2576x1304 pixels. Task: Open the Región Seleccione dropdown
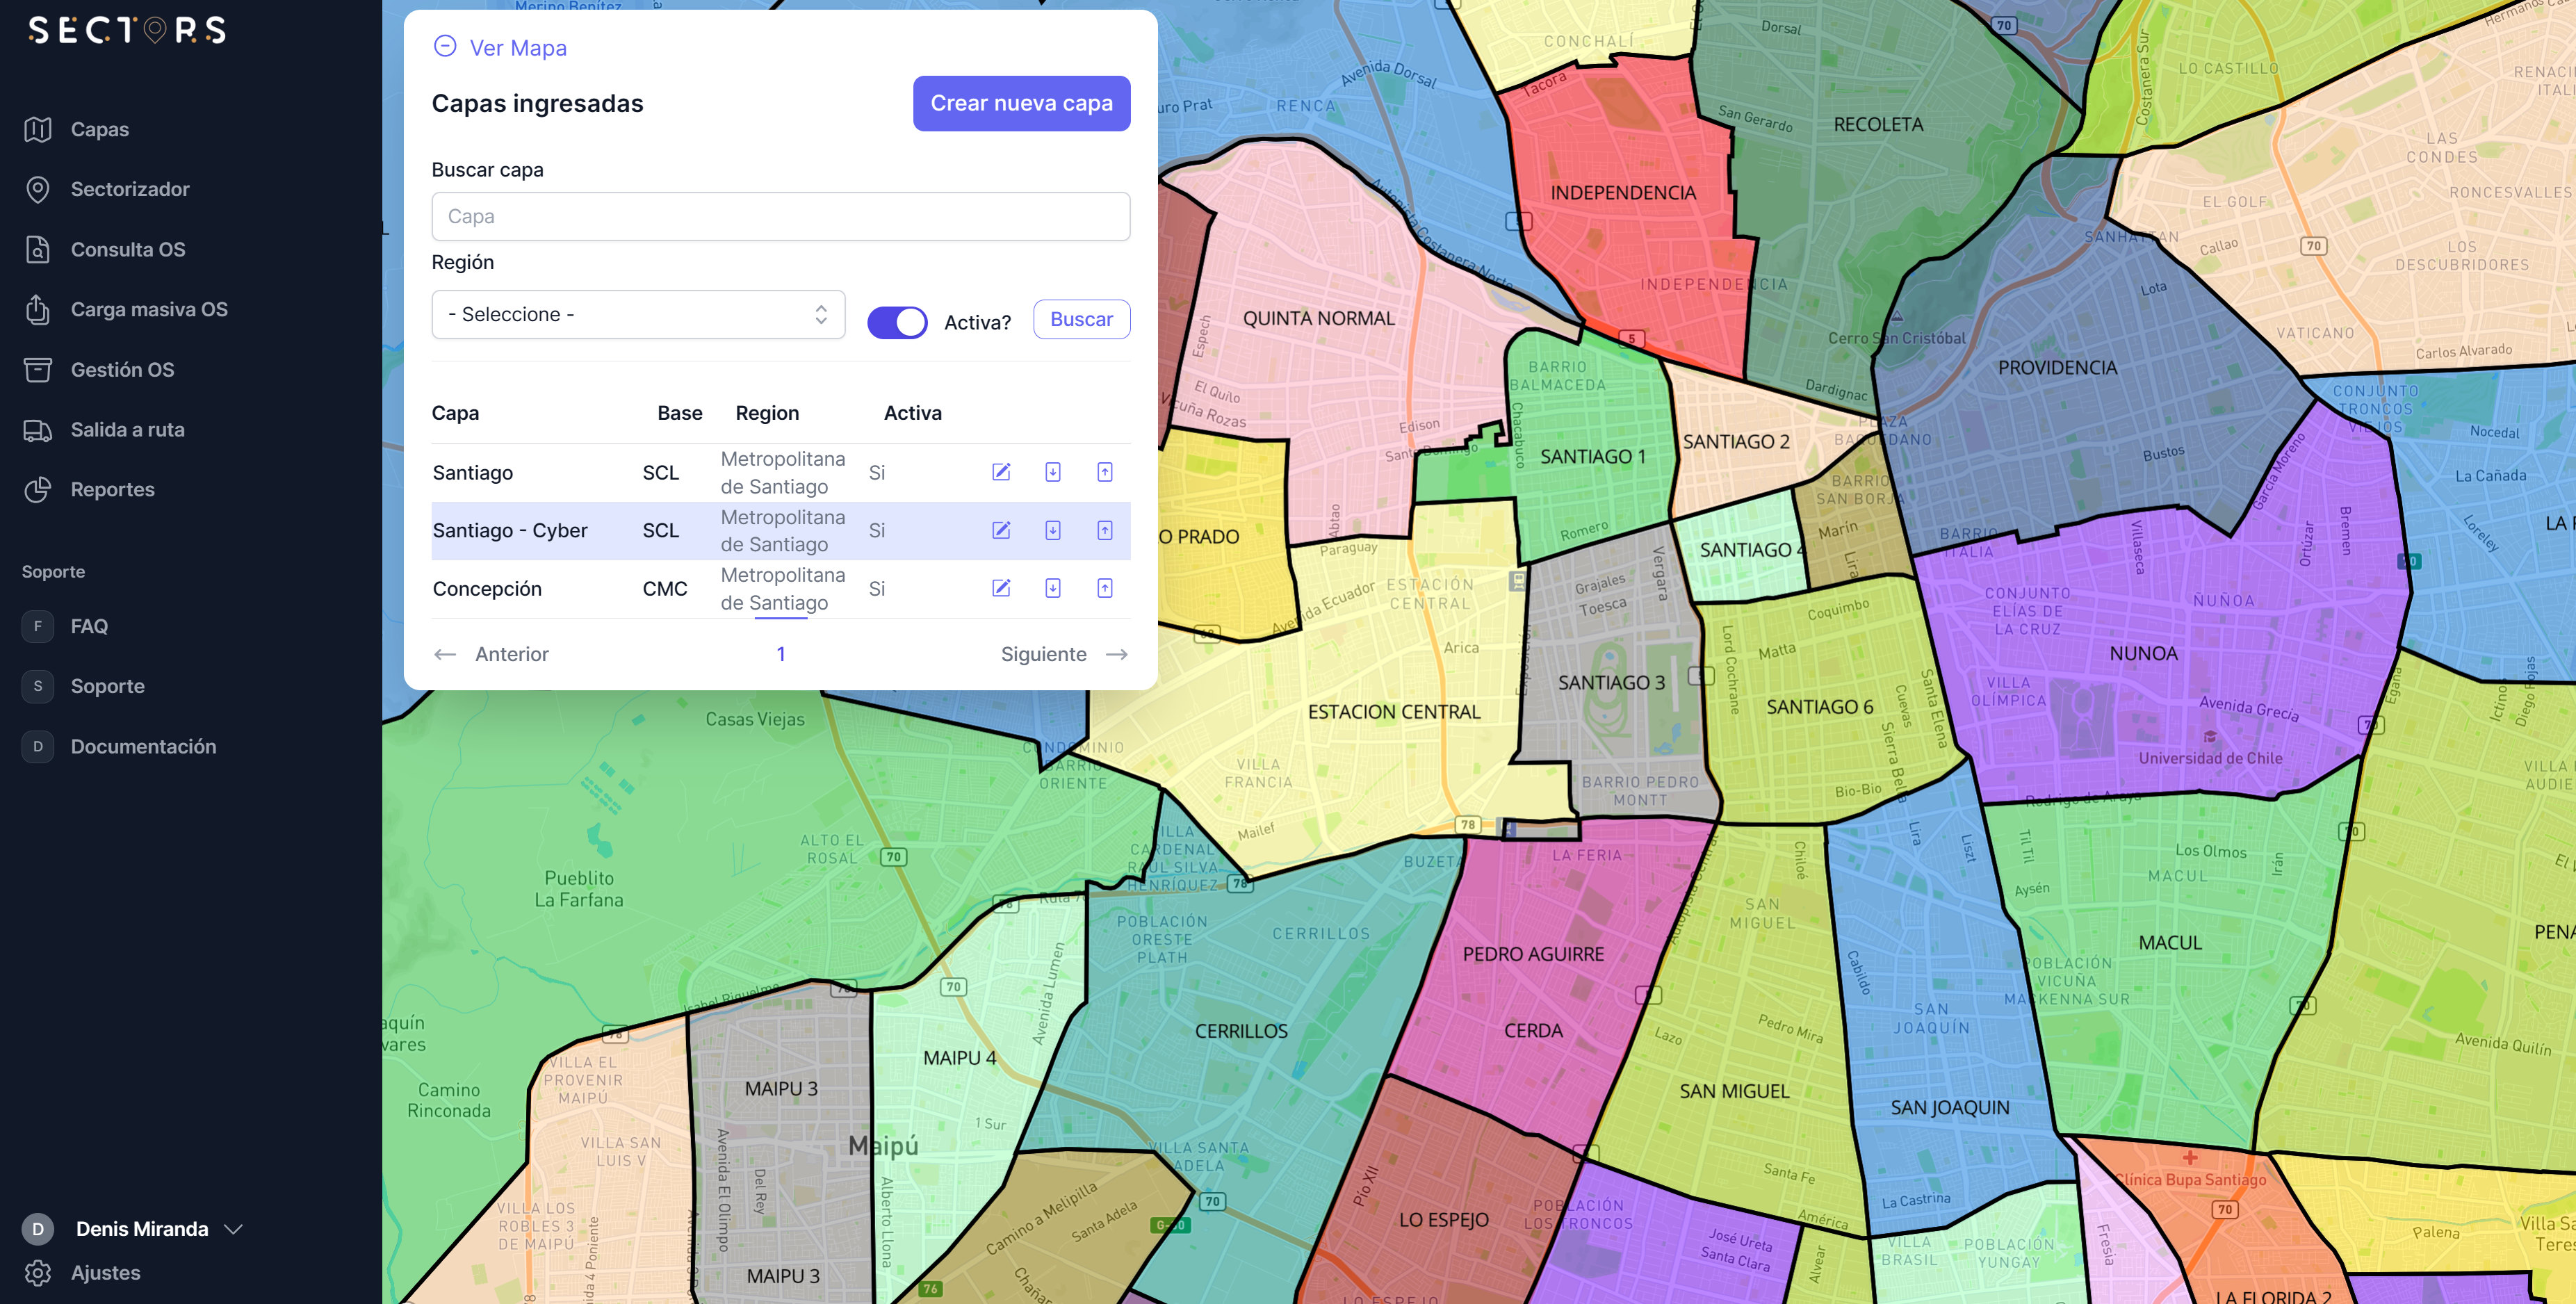point(638,314)
